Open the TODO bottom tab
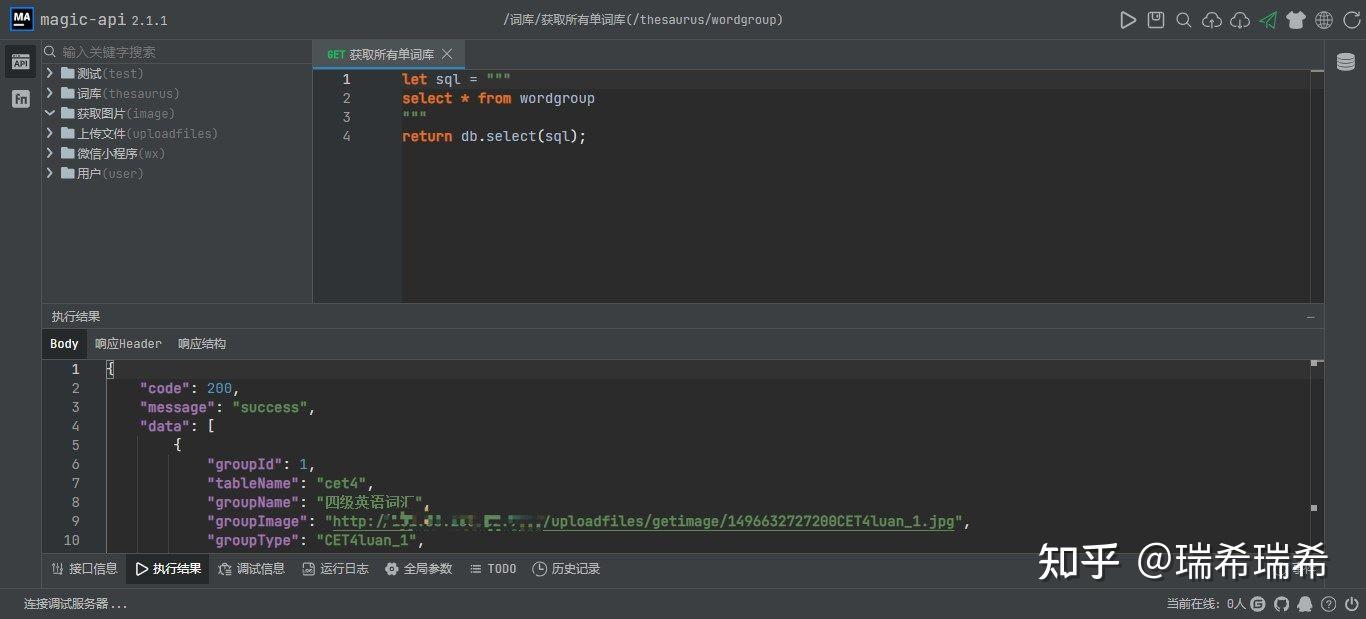 coord(492,569)
